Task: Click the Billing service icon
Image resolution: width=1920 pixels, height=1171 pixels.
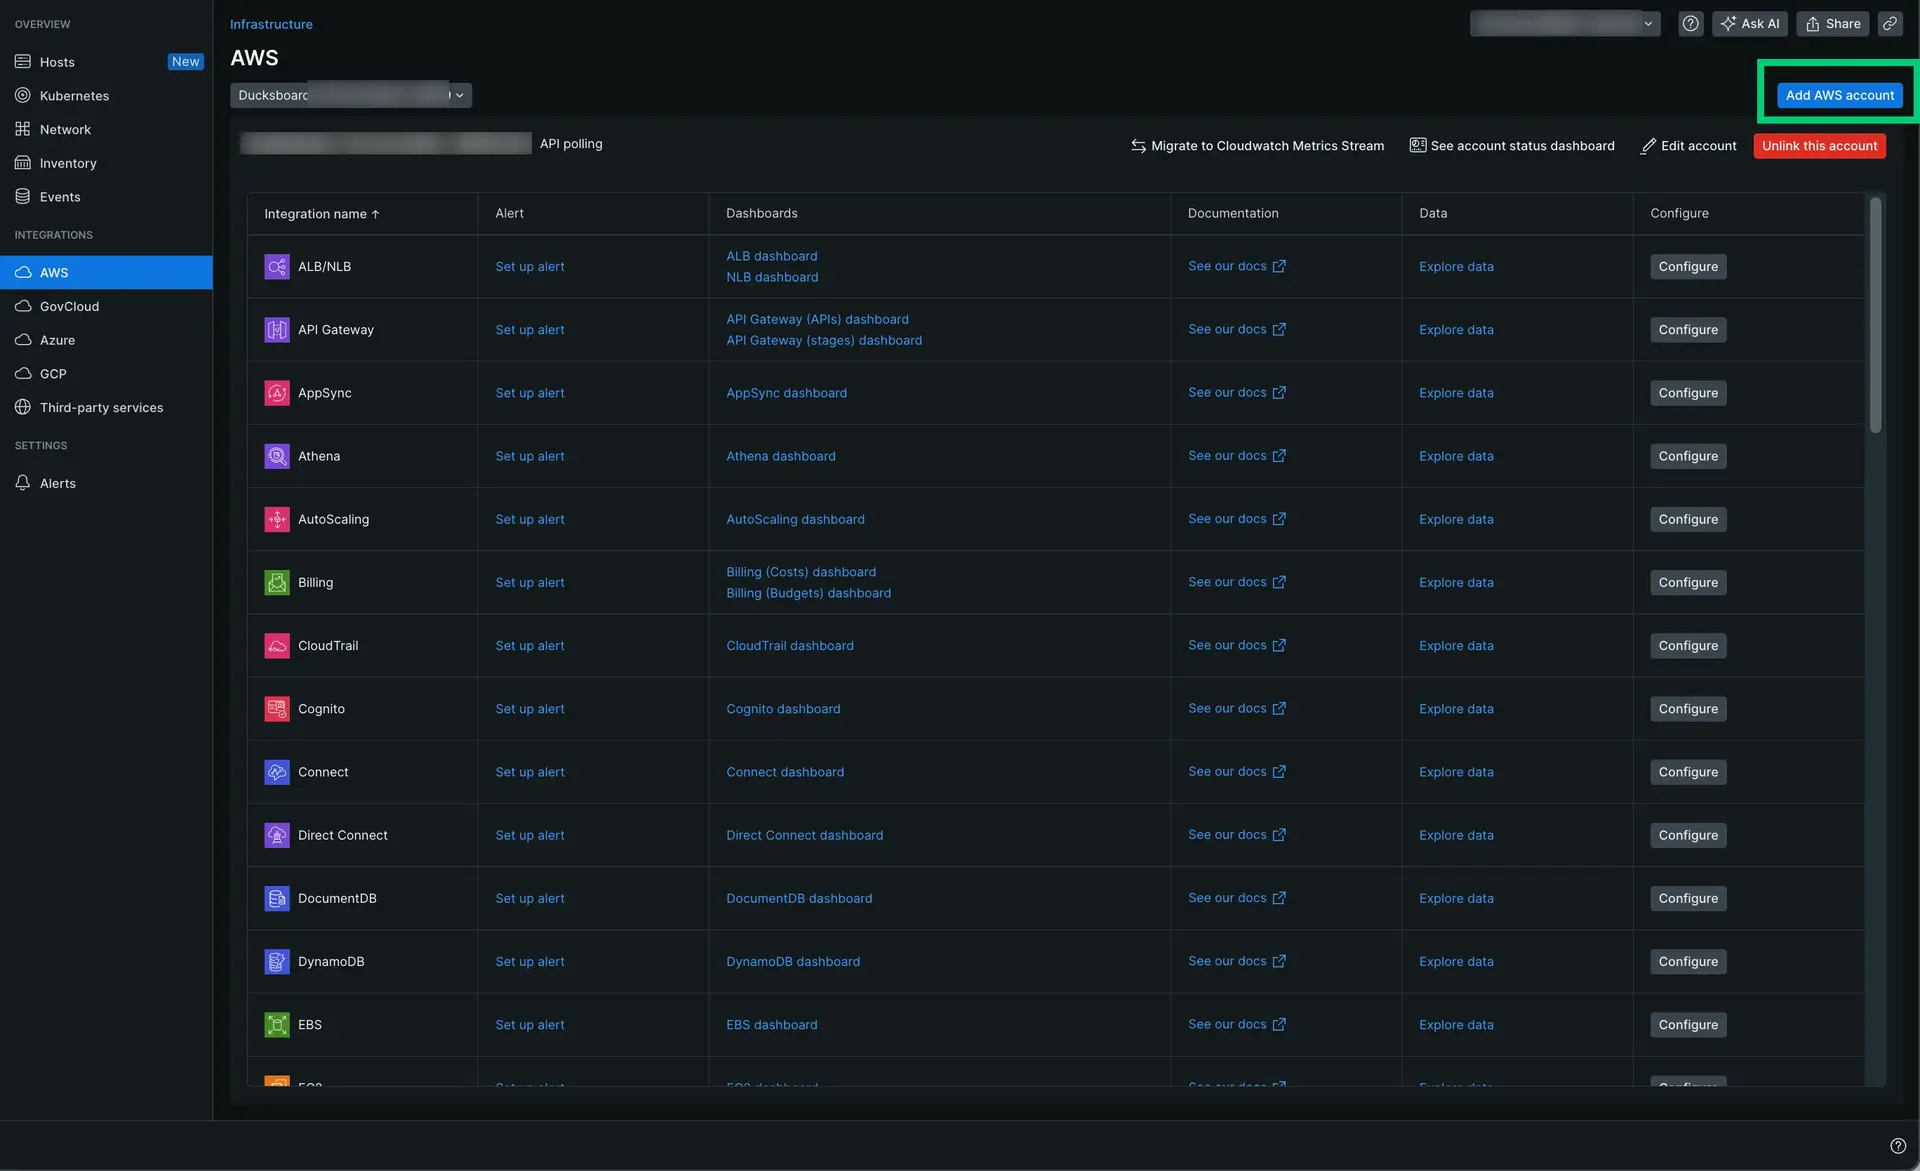Action: pyautogui.click(x=277, y=582)
